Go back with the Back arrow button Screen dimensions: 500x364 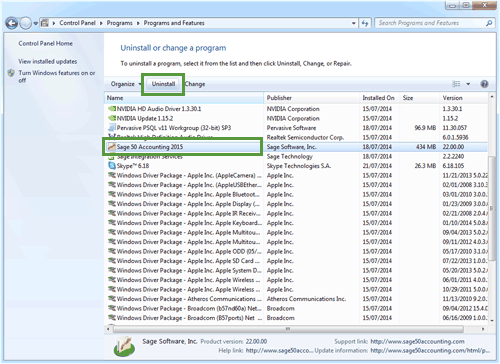(12, 23)
